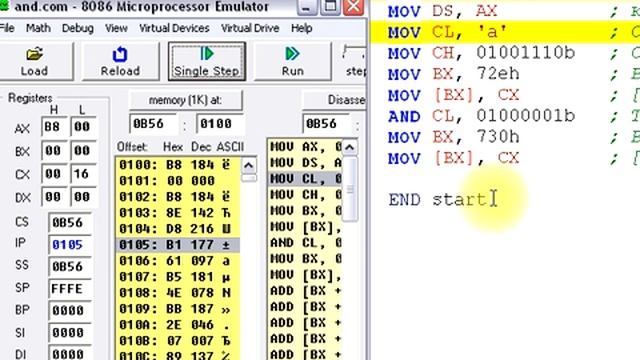
Task: Click the BX low byte field
Action: [83, 151]
